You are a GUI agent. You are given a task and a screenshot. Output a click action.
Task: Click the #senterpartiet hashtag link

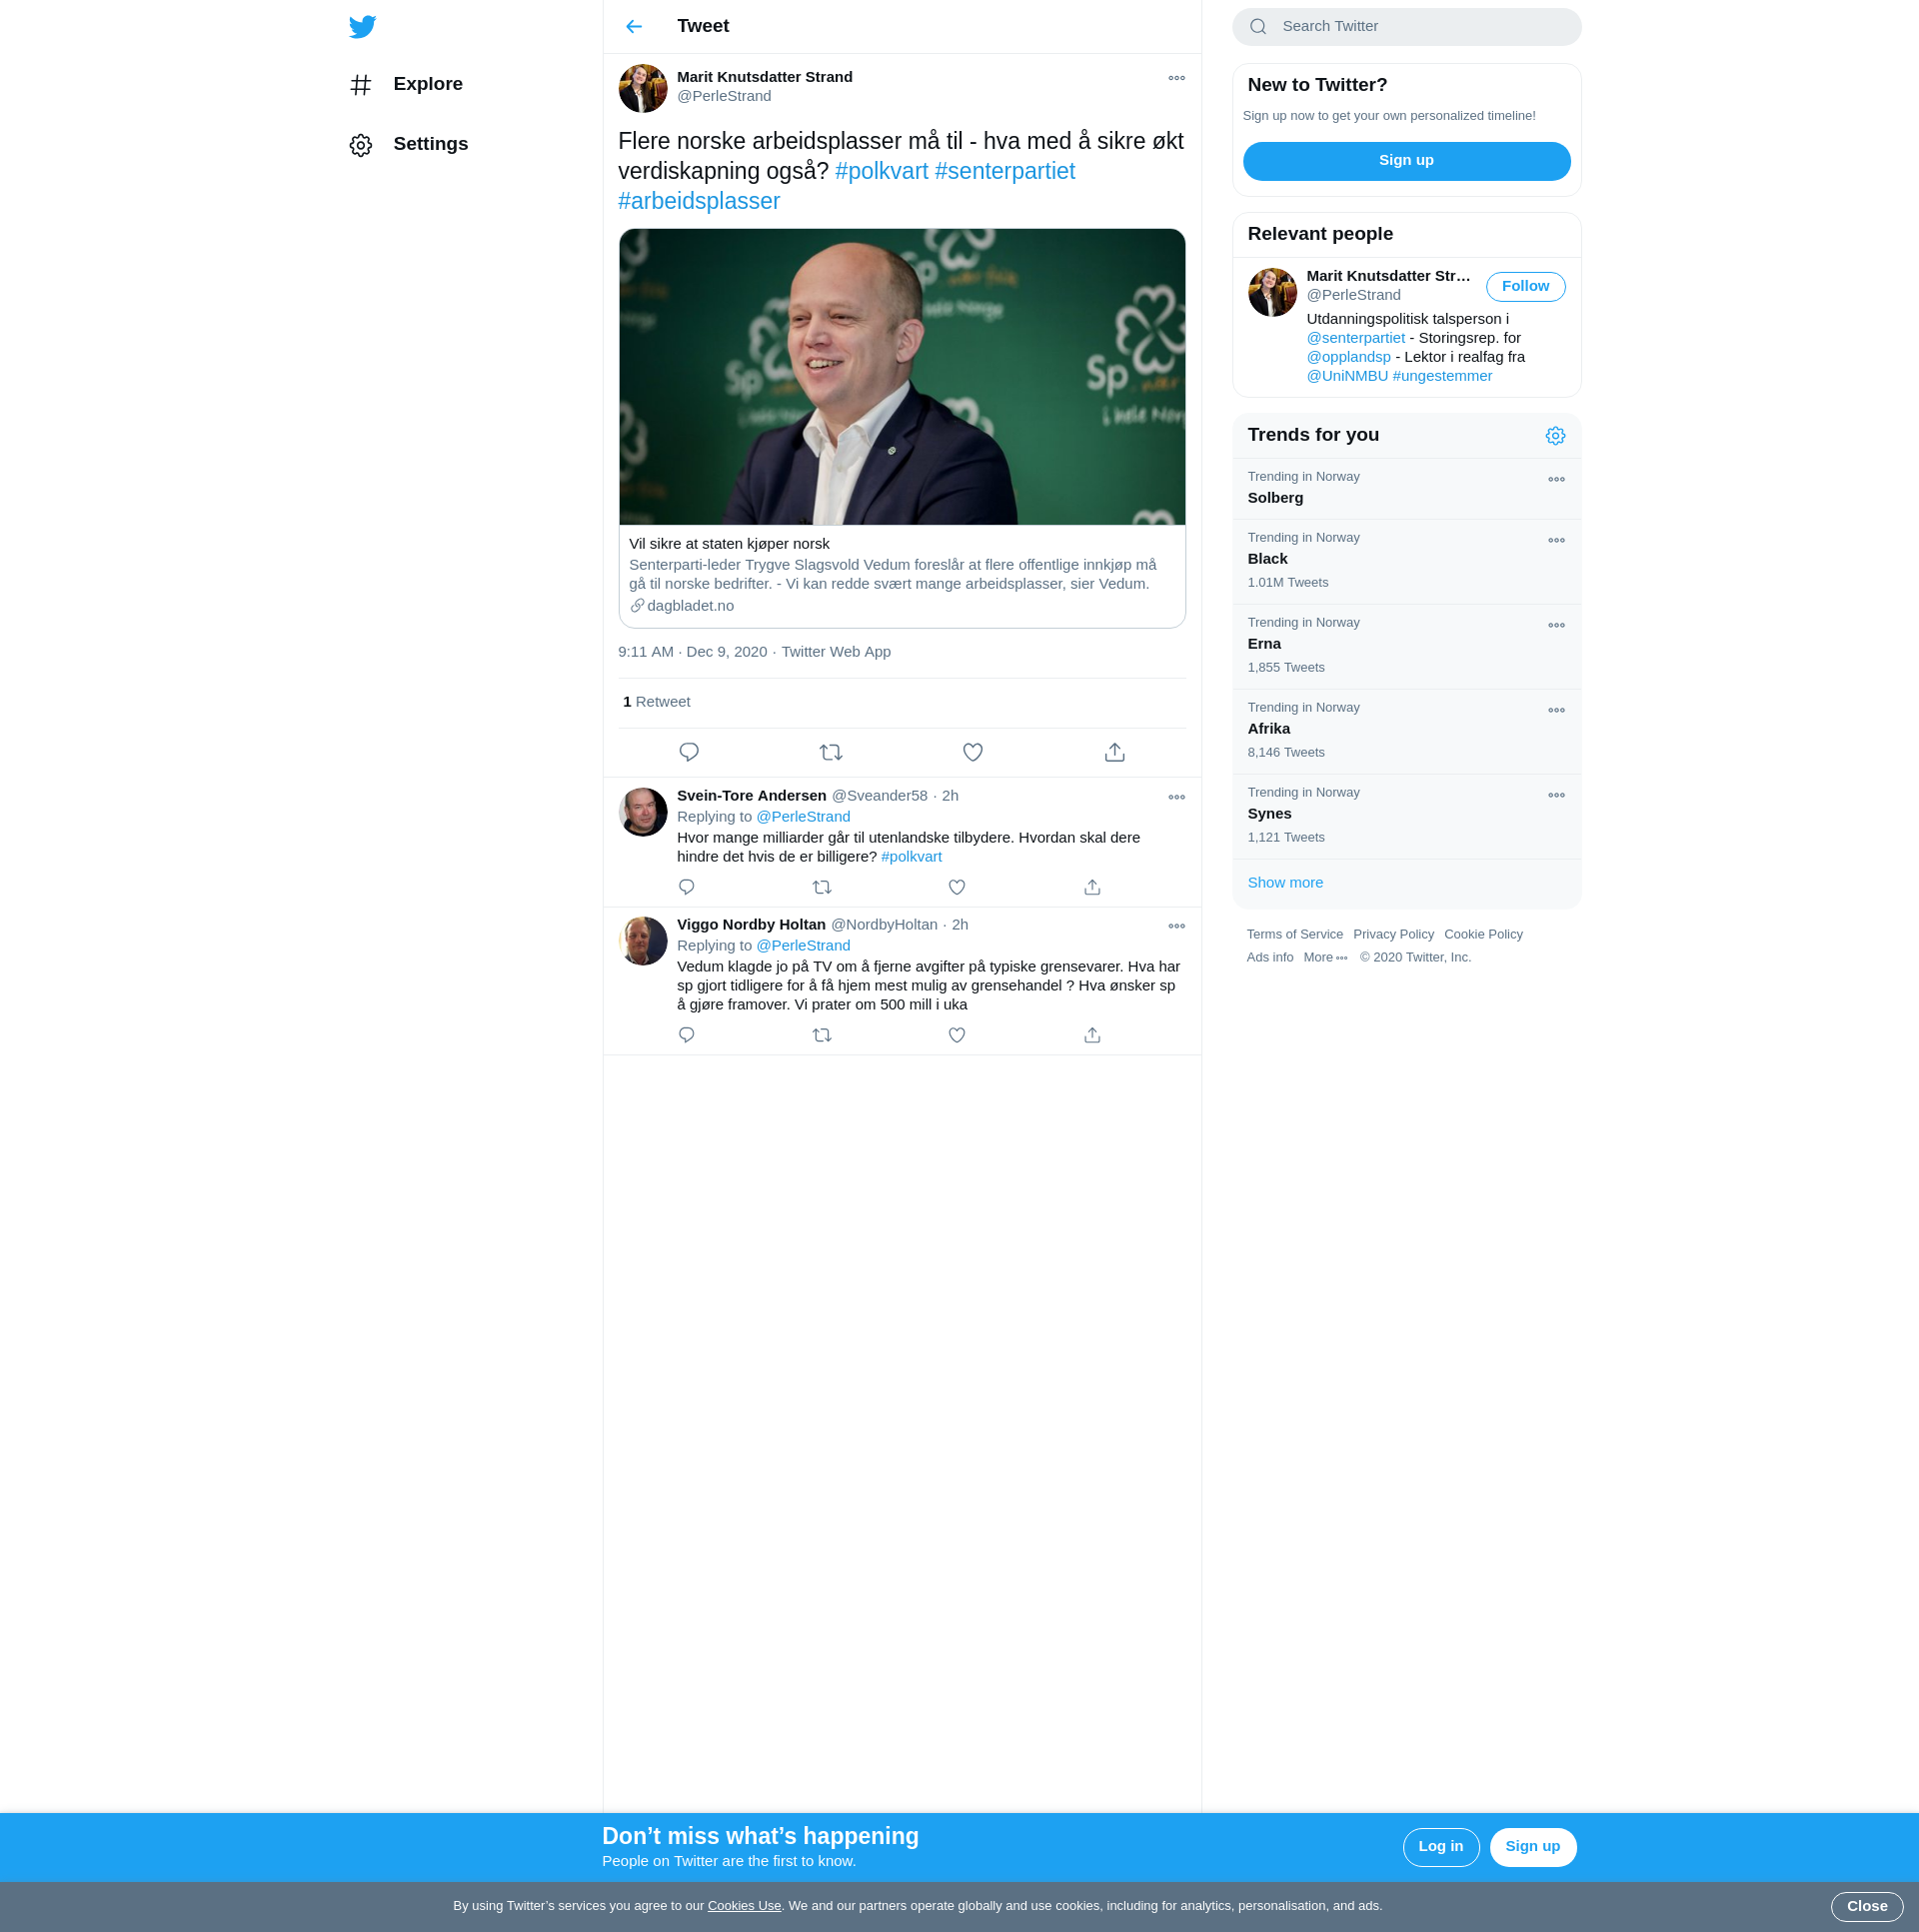point(1004,171)
